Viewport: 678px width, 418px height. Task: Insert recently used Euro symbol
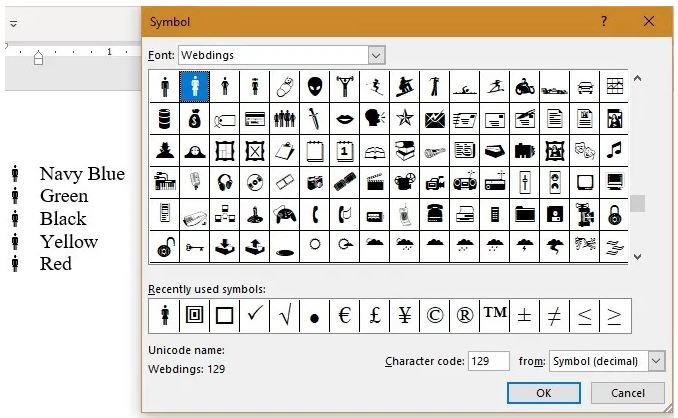[345, 316]
